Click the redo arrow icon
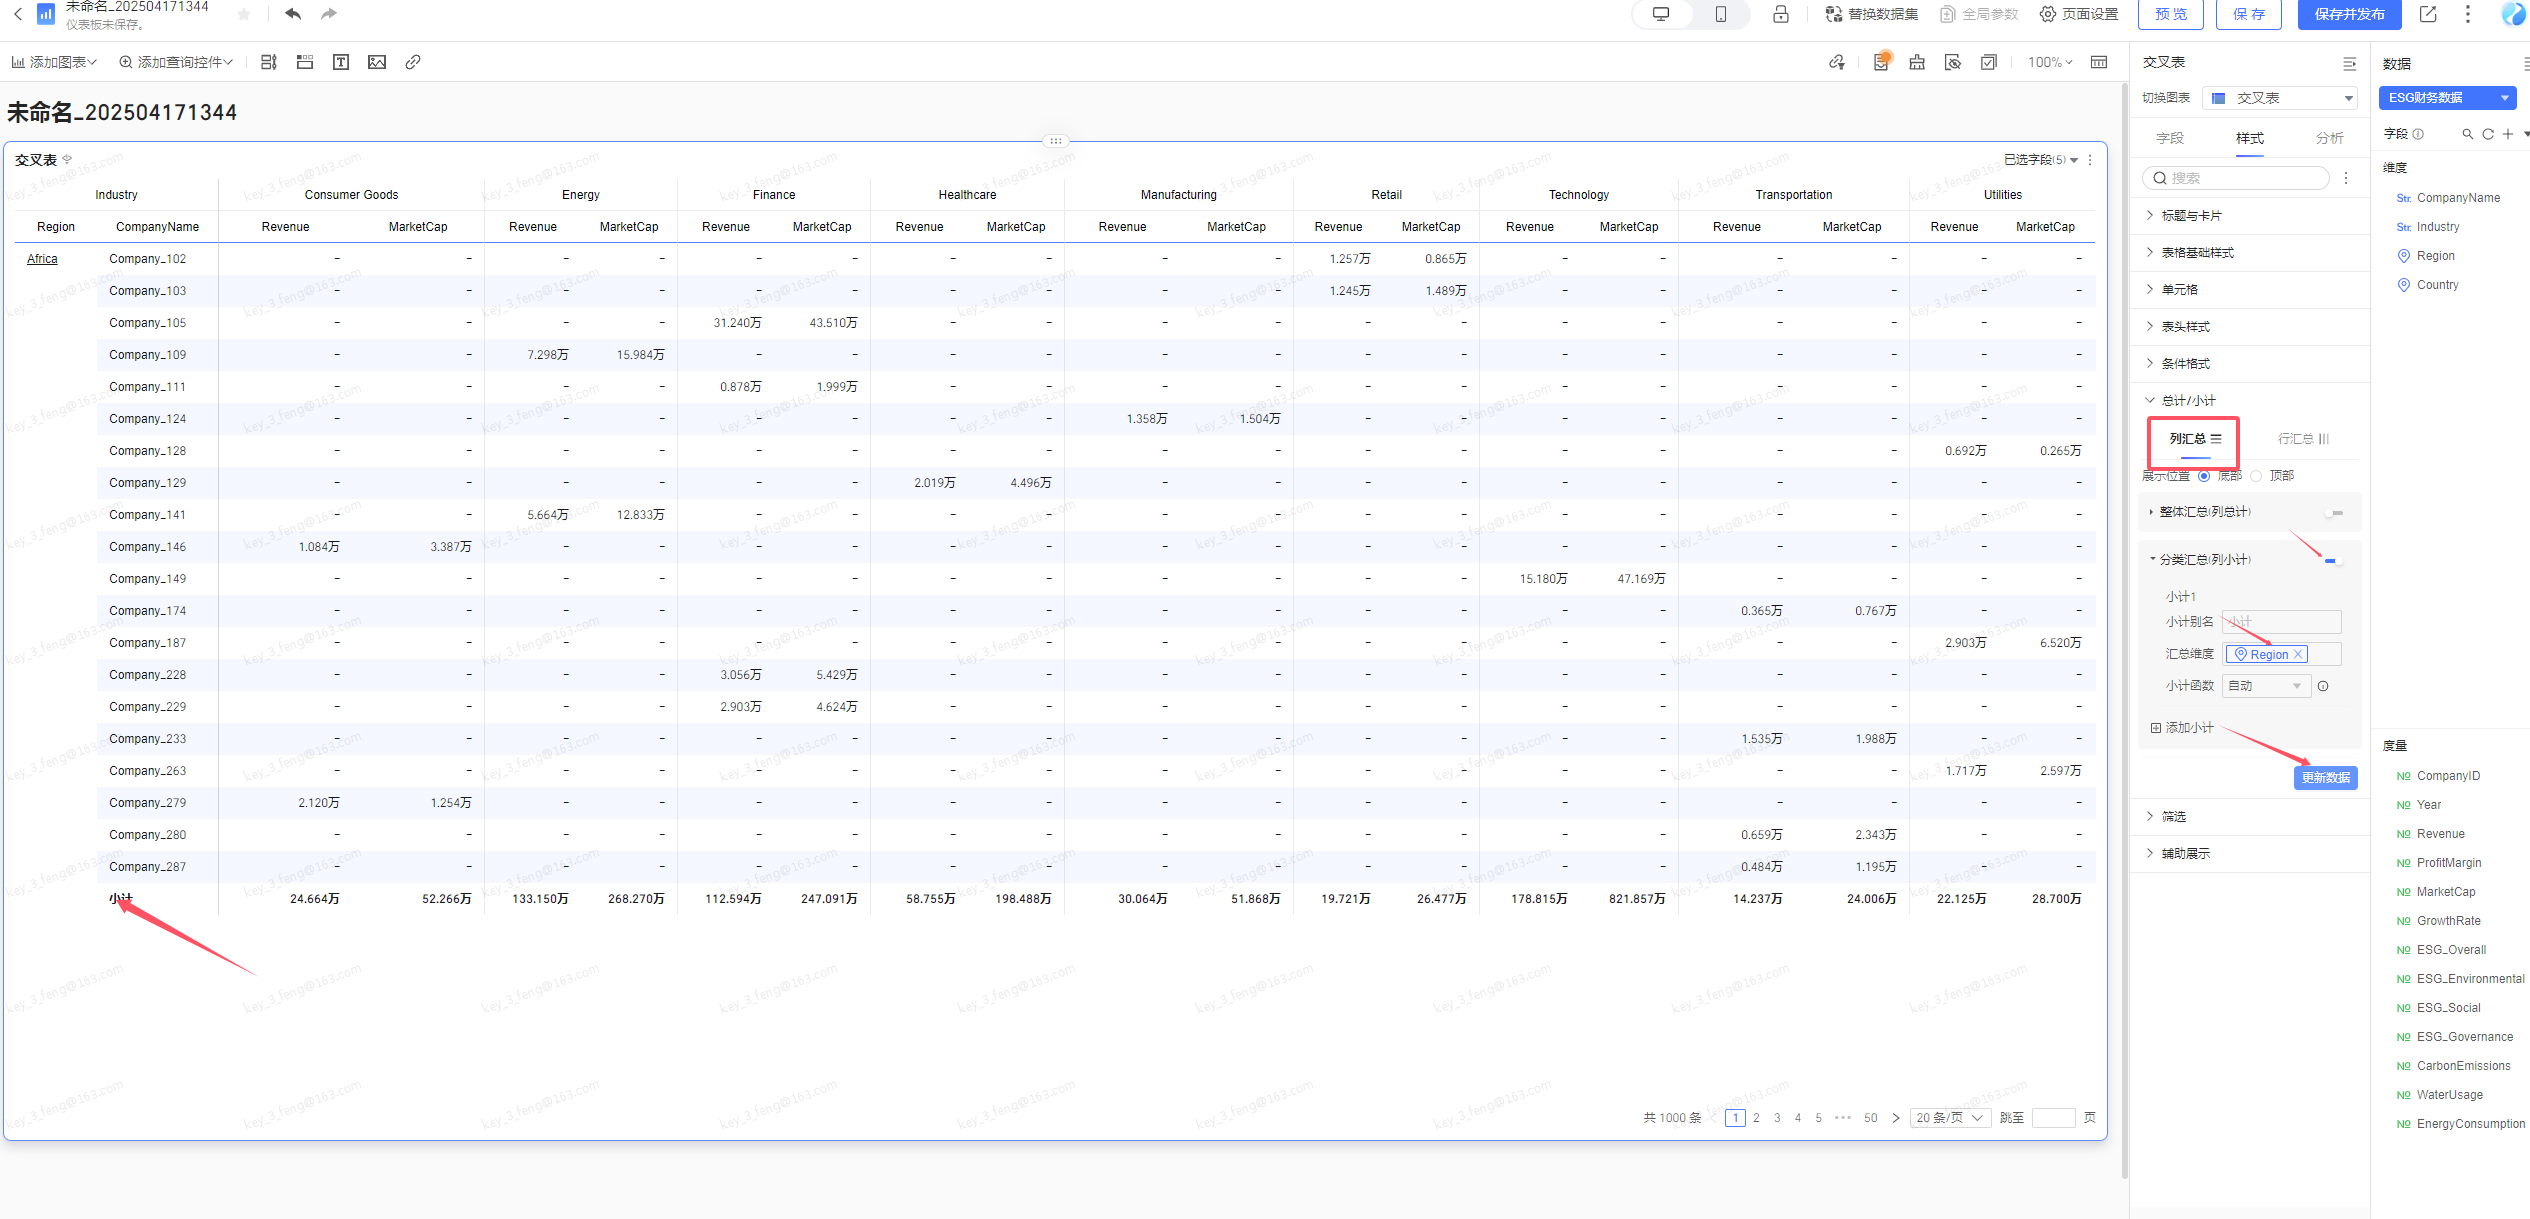Screen dimensions: 2530x1219 click(x=328, y=14)
